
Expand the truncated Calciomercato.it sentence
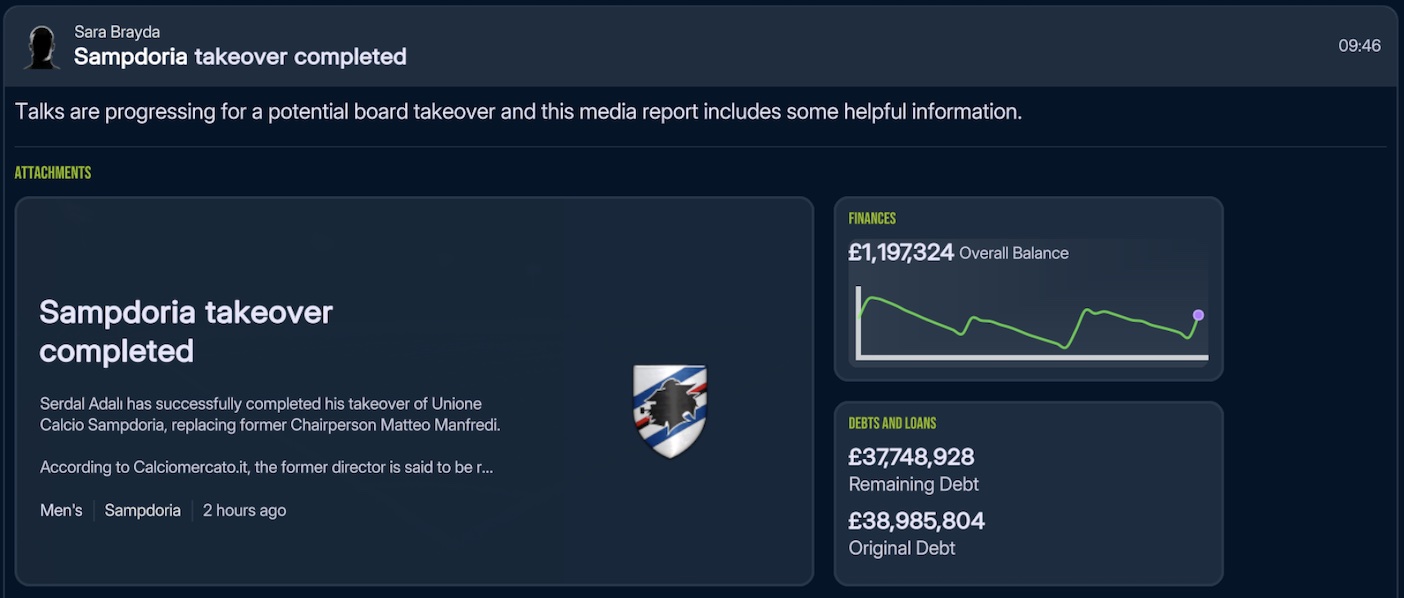(x=267, y=467)
